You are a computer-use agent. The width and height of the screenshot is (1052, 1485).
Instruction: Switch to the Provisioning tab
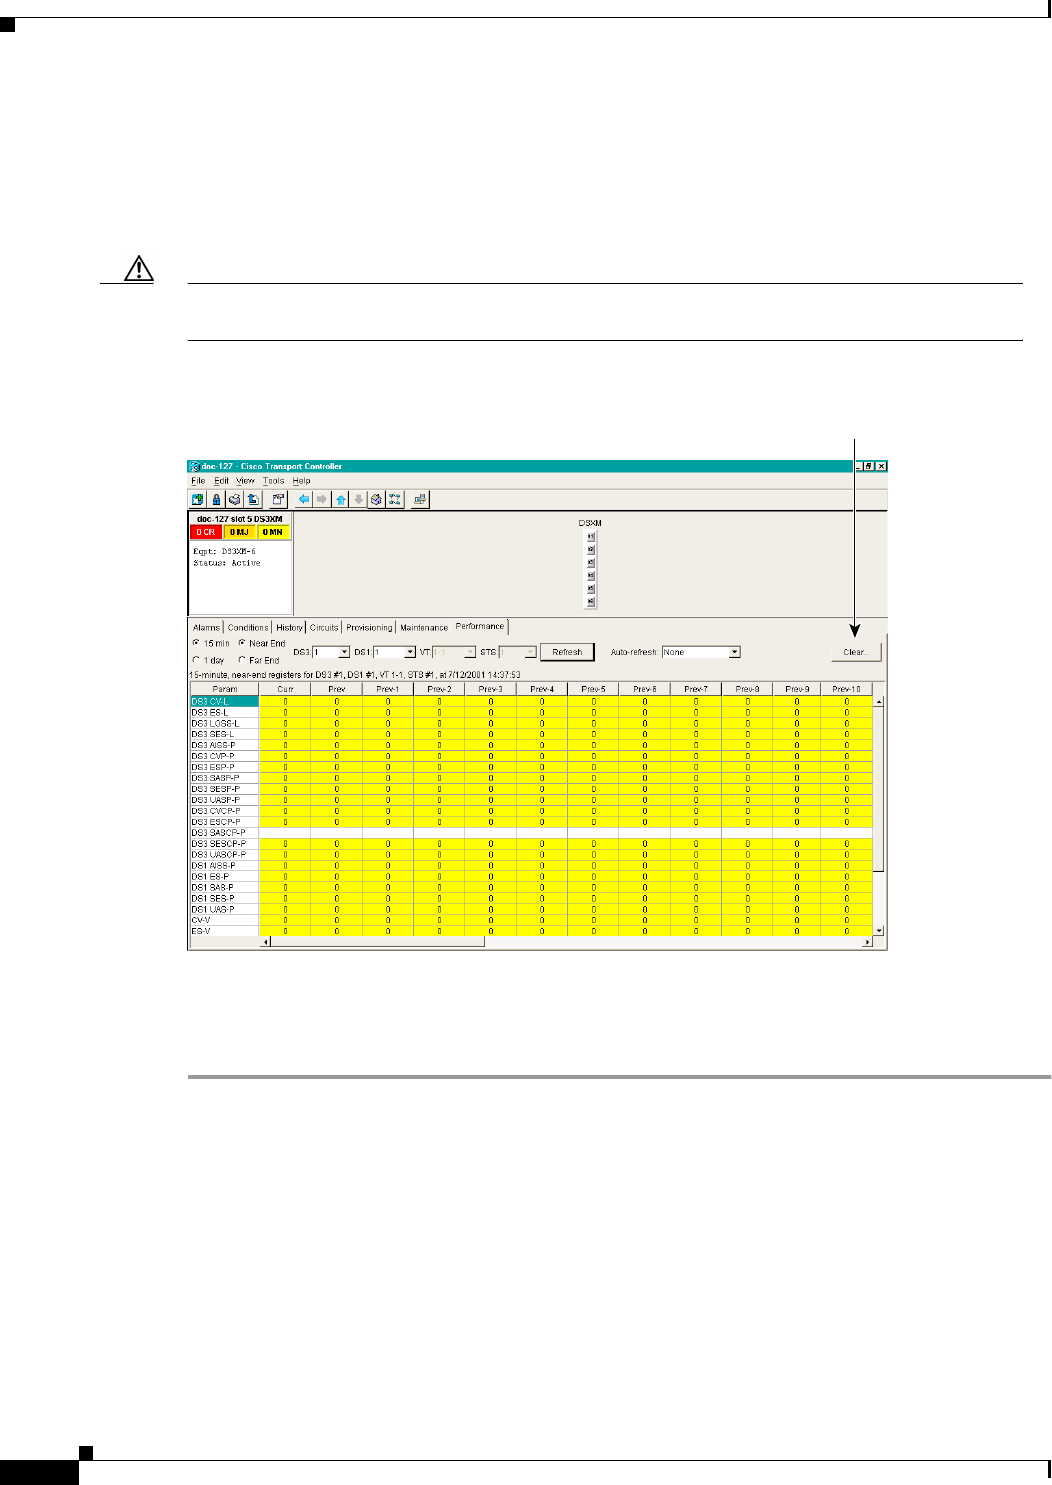pos(369,628)
